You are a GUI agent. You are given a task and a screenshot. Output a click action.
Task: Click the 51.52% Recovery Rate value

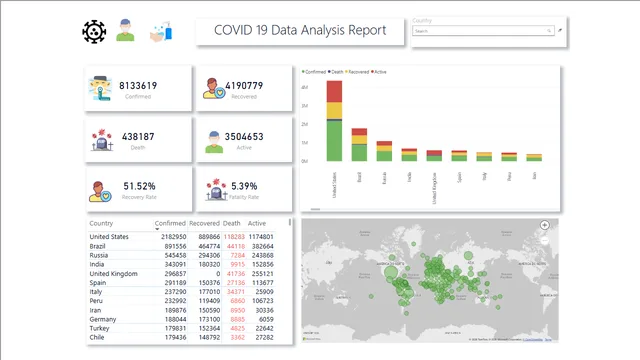click(139, 186)
